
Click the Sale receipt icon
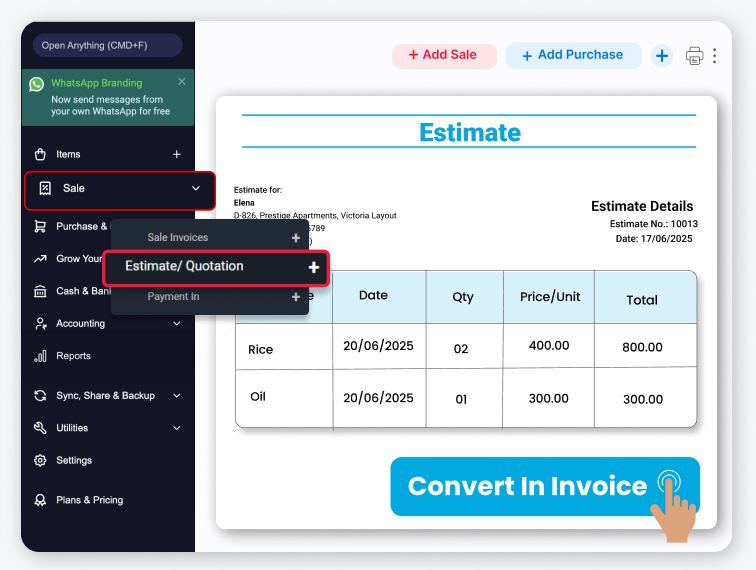(45, 189)
